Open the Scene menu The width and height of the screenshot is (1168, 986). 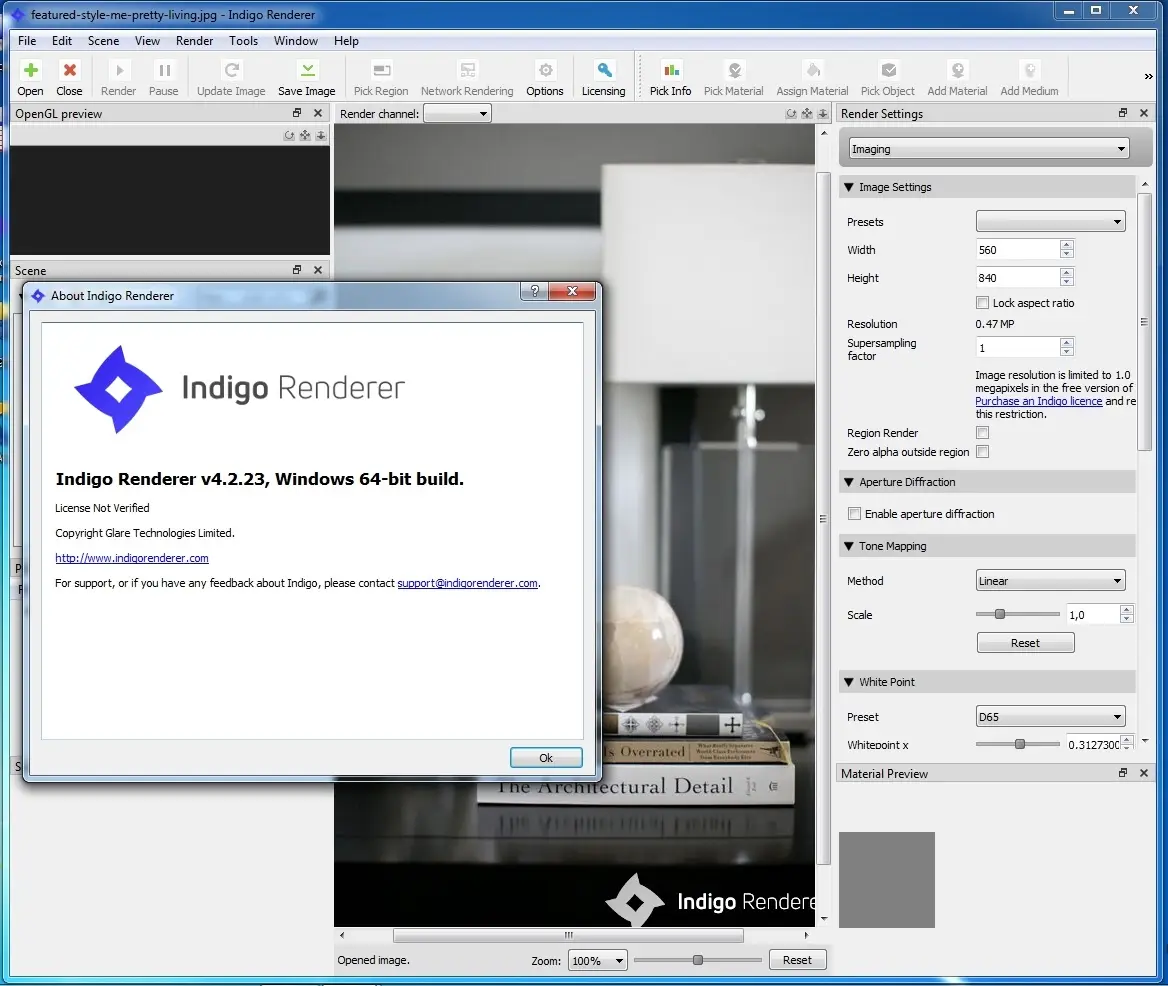pos(104,40)
